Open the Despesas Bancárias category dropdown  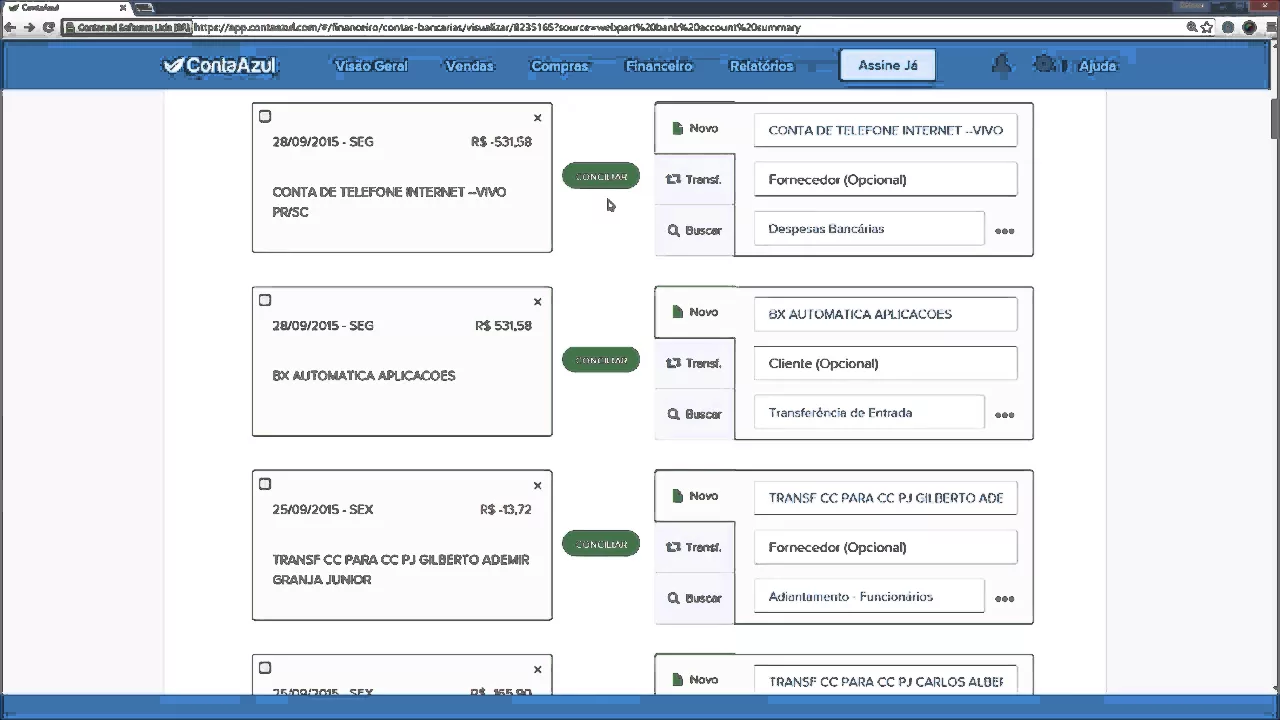pyautogui.click(x=869, y=229)
